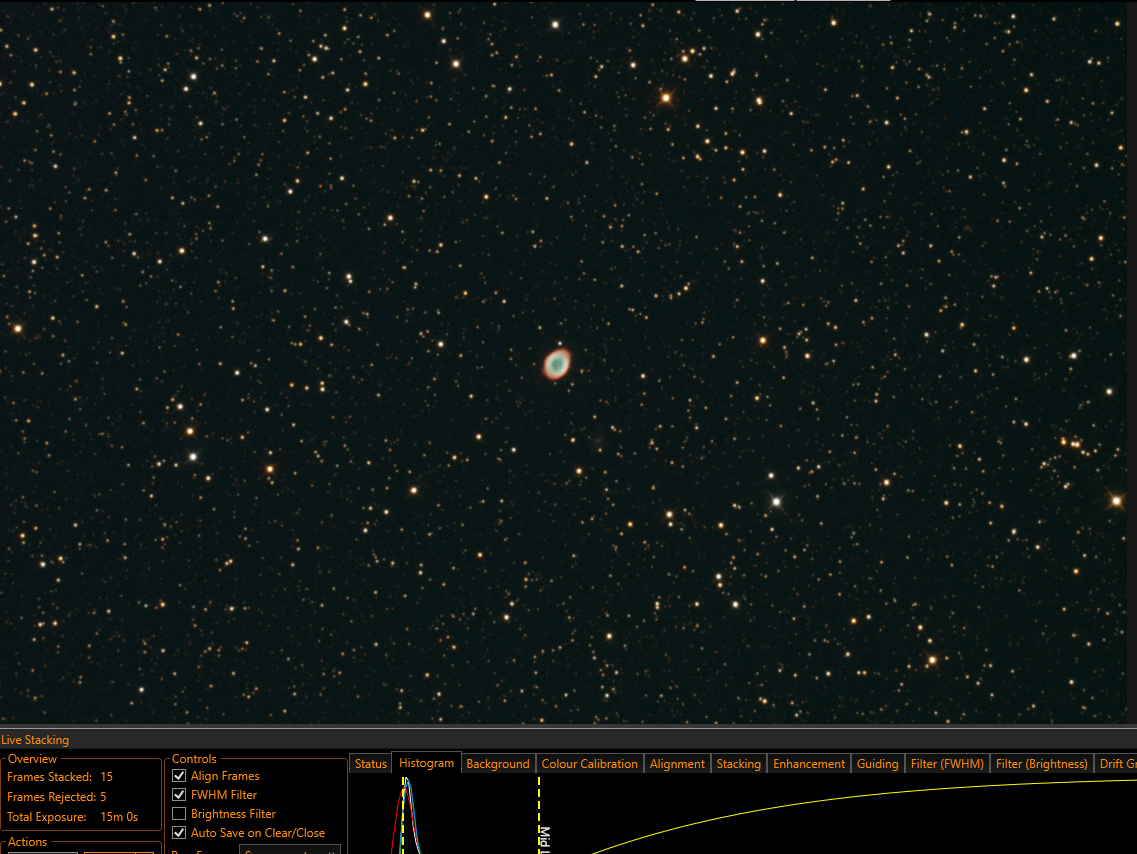Disable the FWHM Filter checkbox

click(x=179, y=795)
